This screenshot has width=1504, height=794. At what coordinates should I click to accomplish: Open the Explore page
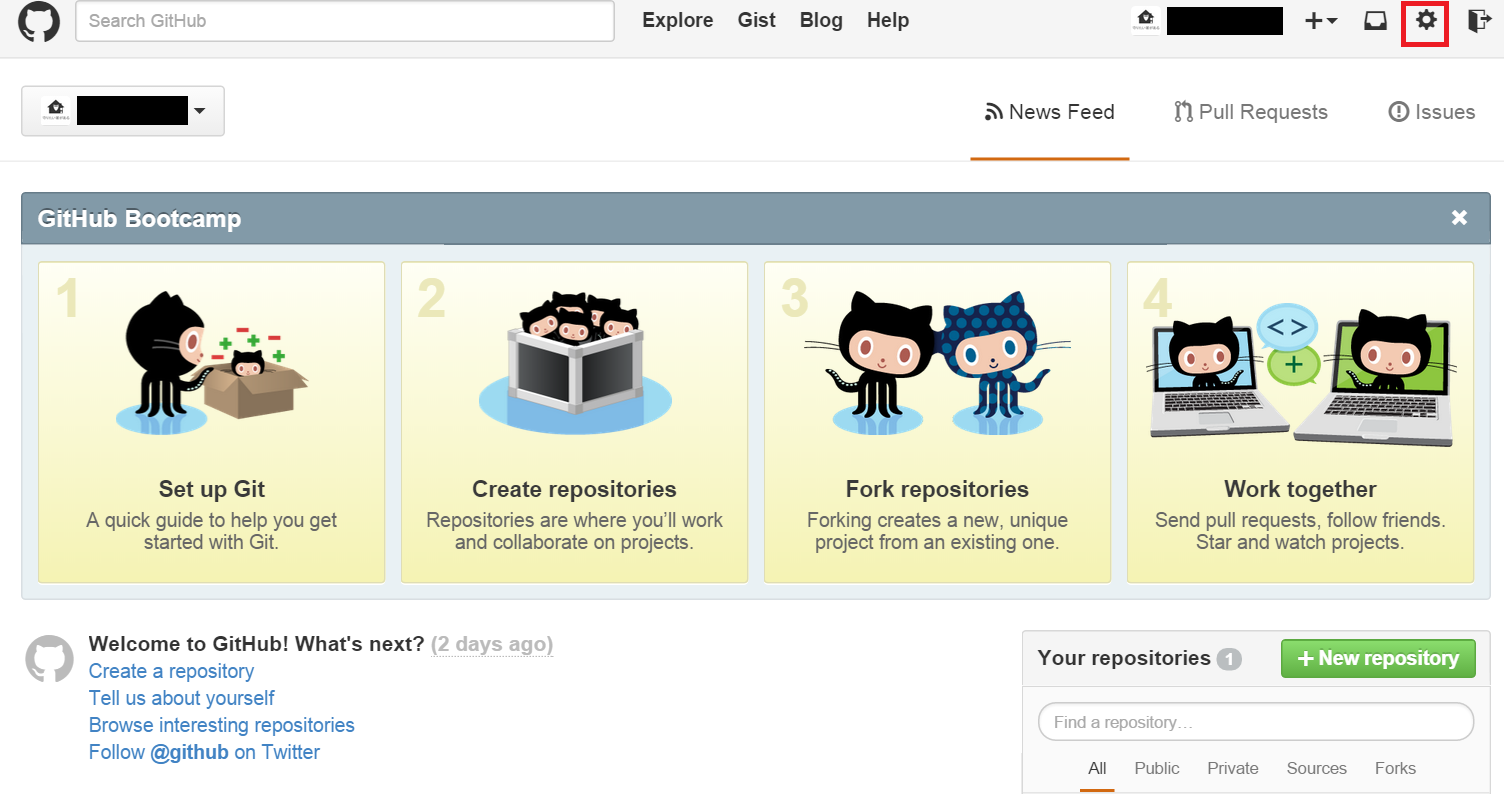677,20
